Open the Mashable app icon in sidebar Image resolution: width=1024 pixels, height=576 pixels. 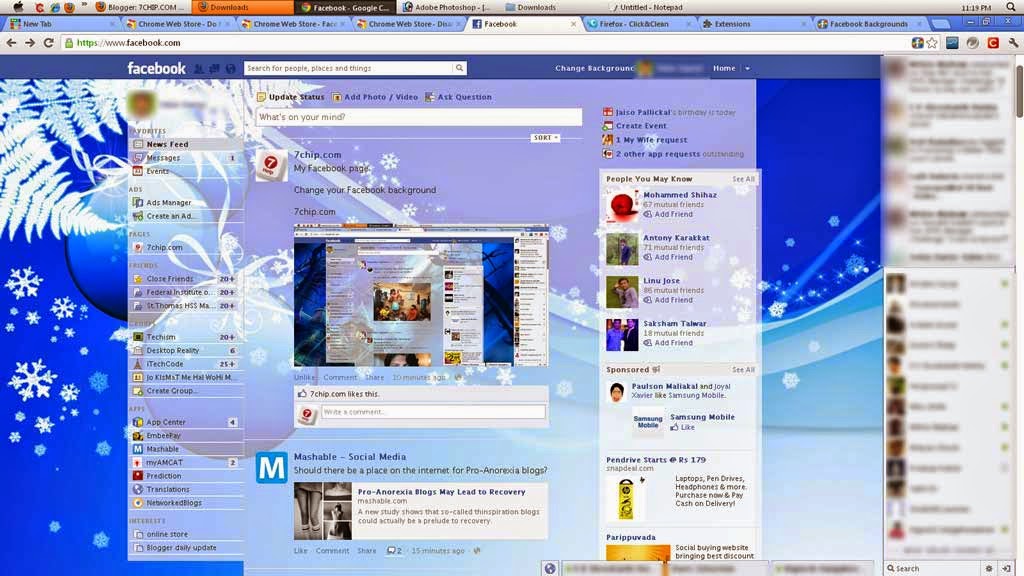(x=136, y=449)
